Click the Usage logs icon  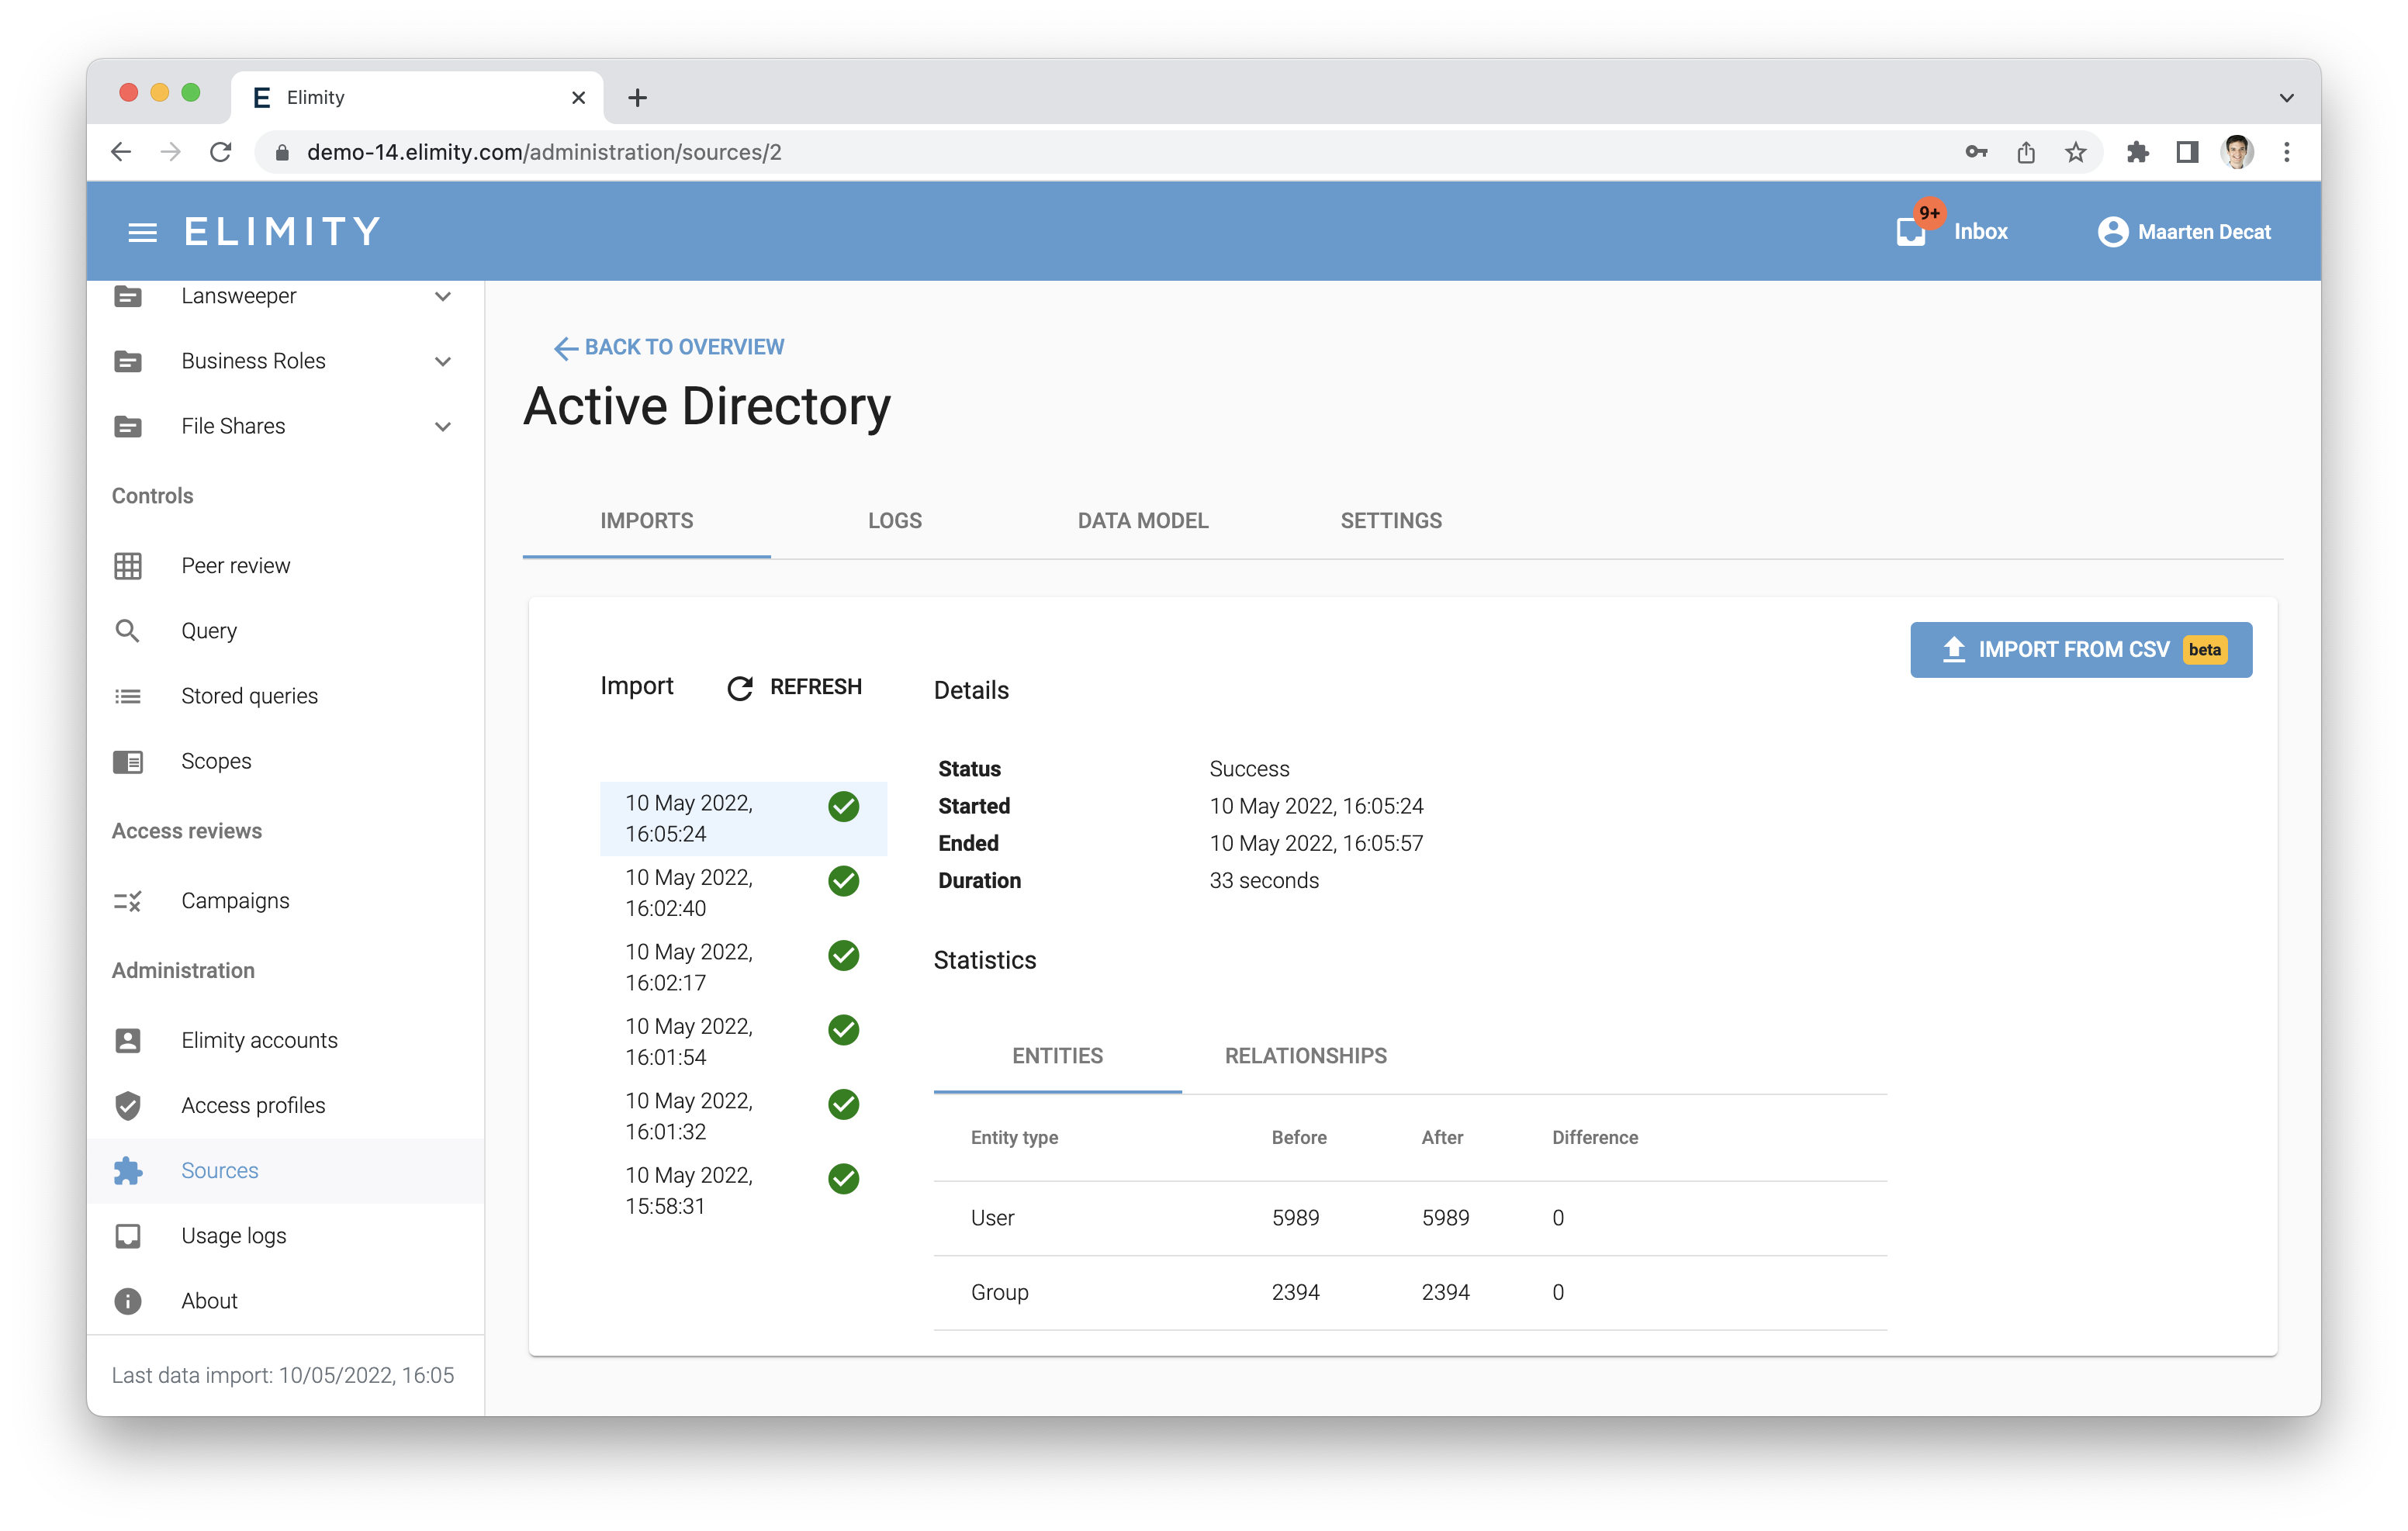pos(128,1236)
